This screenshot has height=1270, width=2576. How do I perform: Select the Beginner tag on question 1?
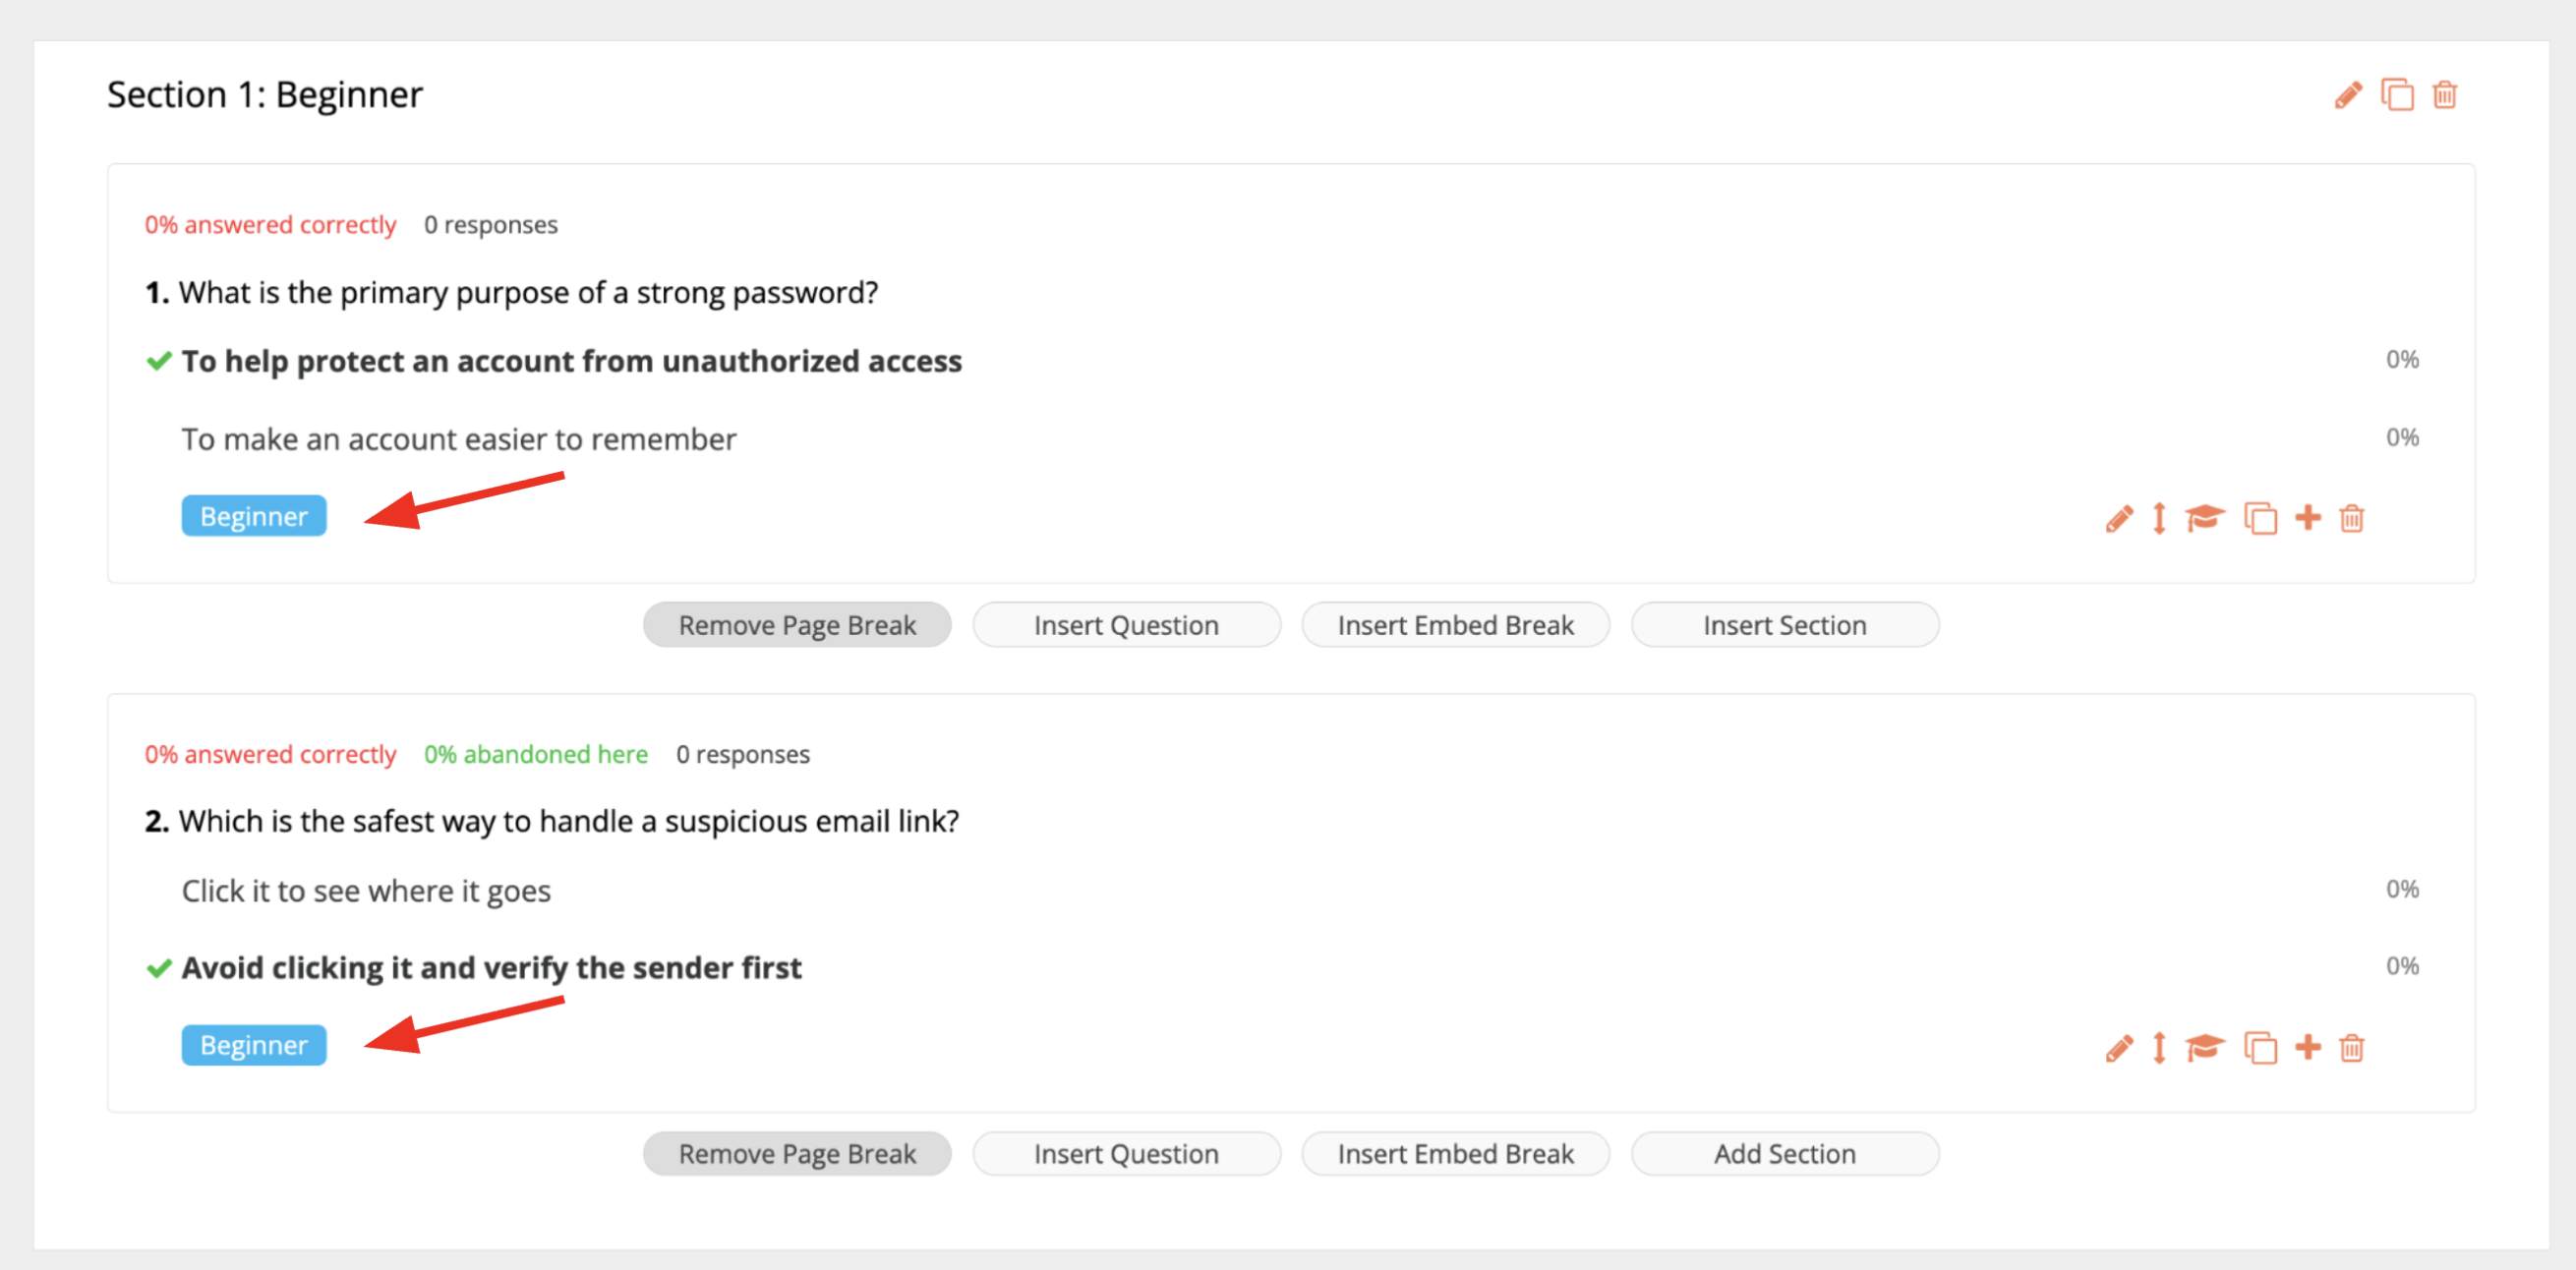pyautogui.click(x=254, y=516)
